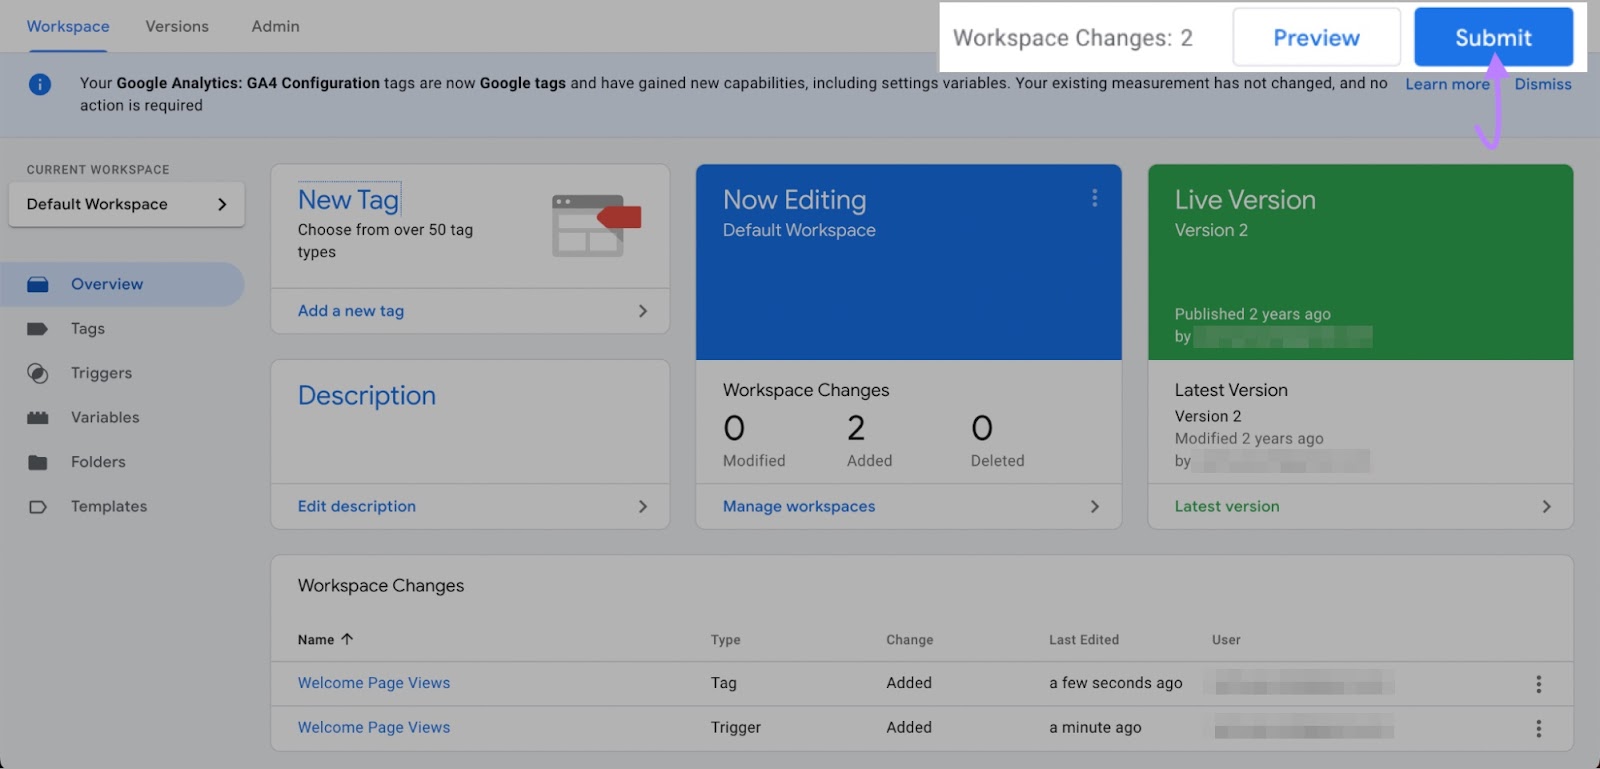The width and height of the screenshot is (1600, 769).
Task: Click the chevron beside Add a new tag
Action: 642,311
